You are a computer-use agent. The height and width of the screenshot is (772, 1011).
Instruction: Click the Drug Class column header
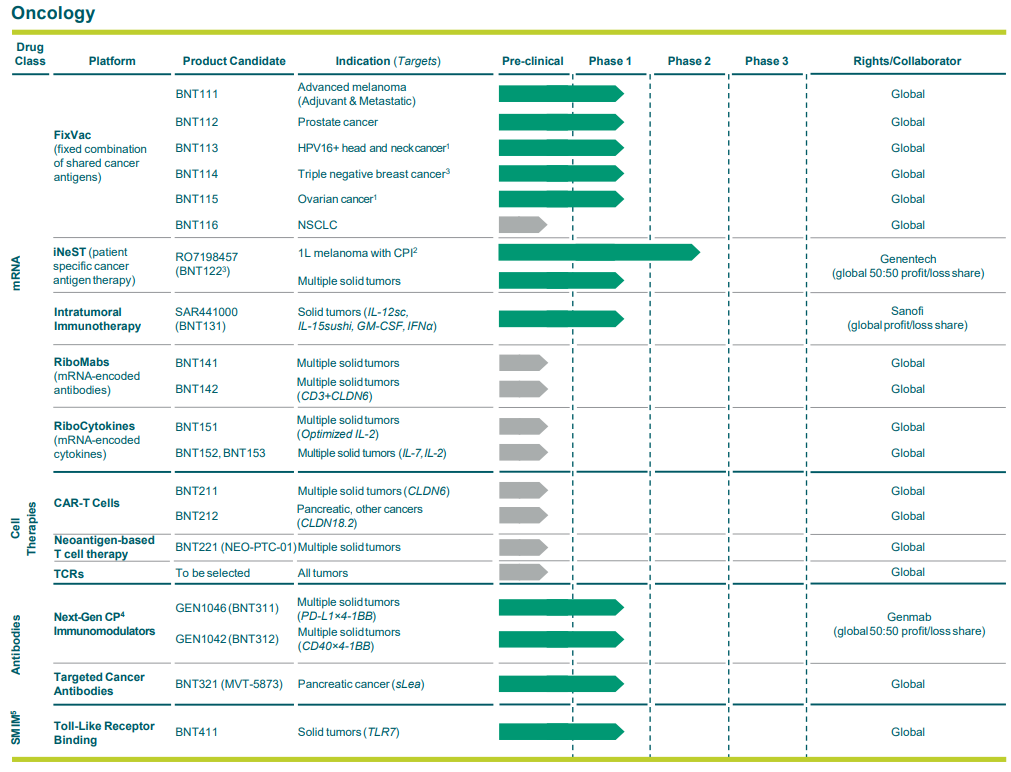[x=30, y=54]
